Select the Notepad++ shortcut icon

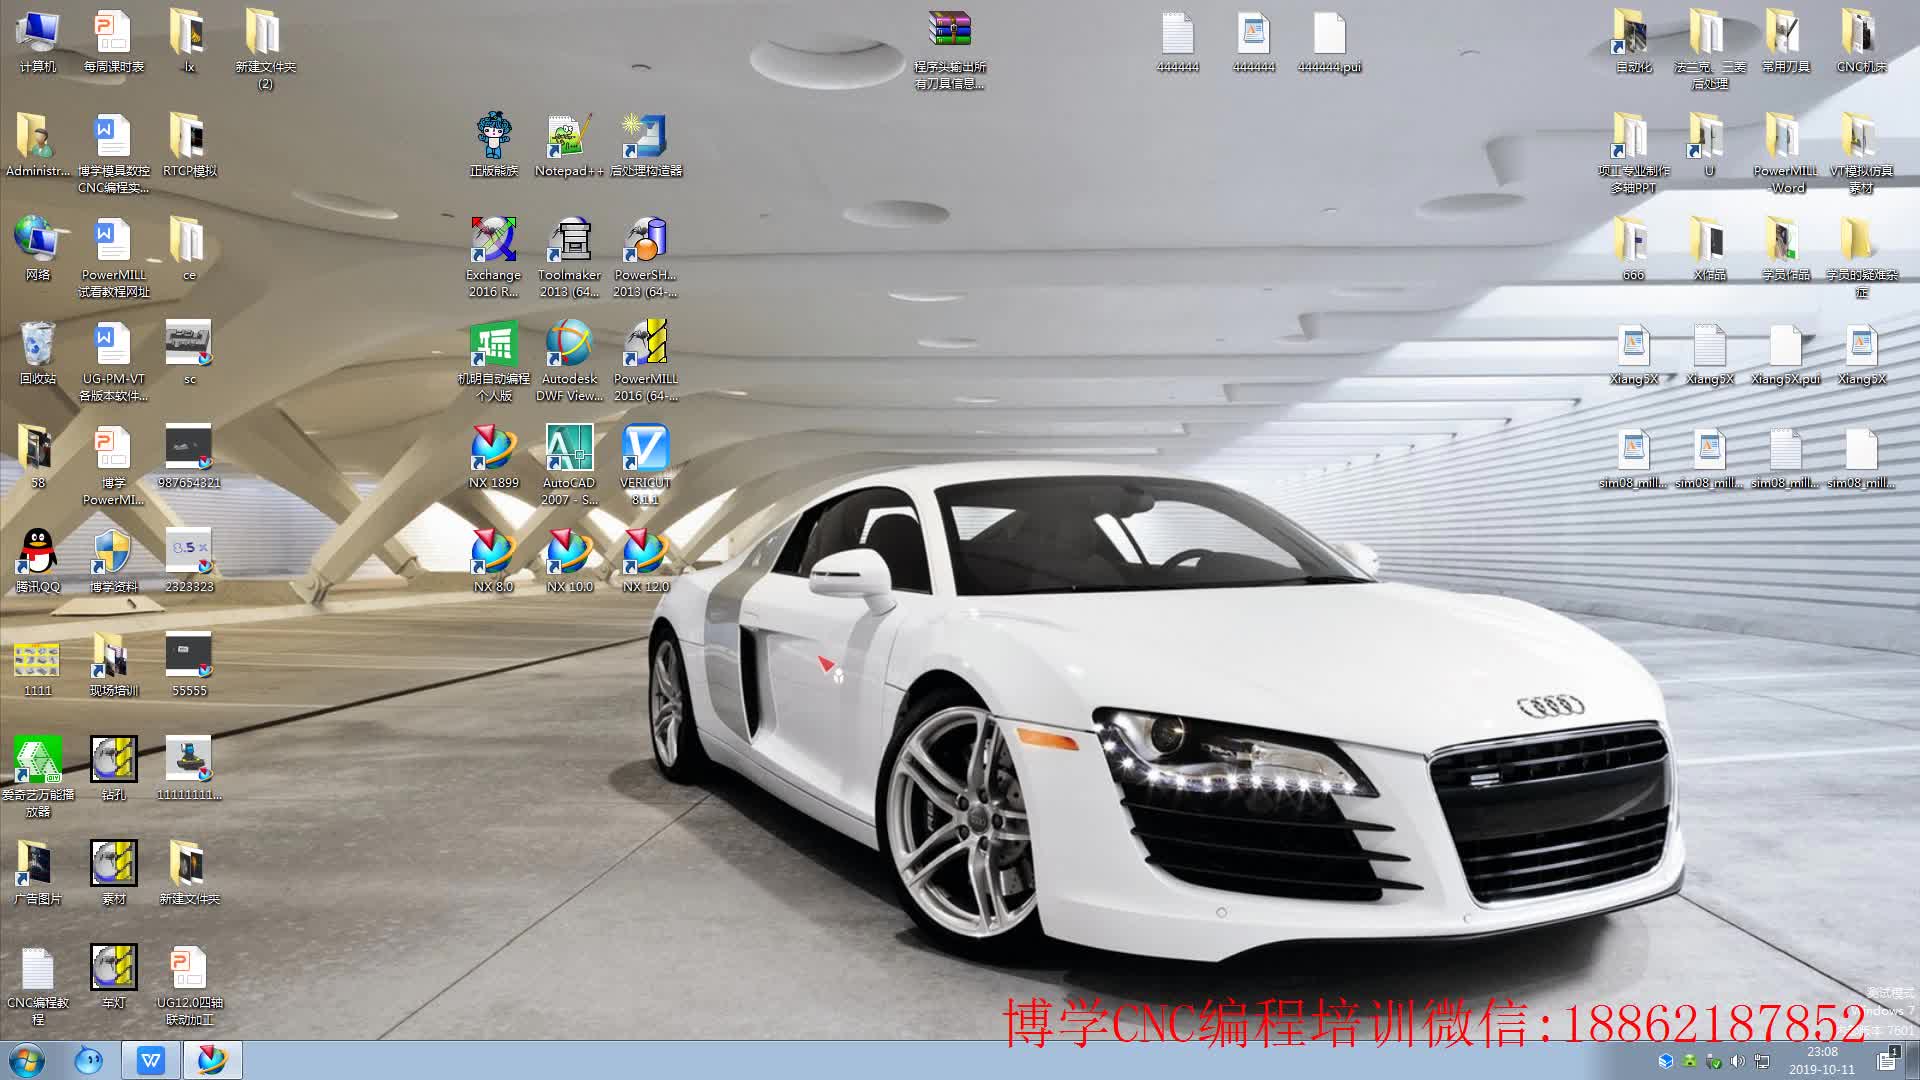pyautogui.click(x=569, y=136)
